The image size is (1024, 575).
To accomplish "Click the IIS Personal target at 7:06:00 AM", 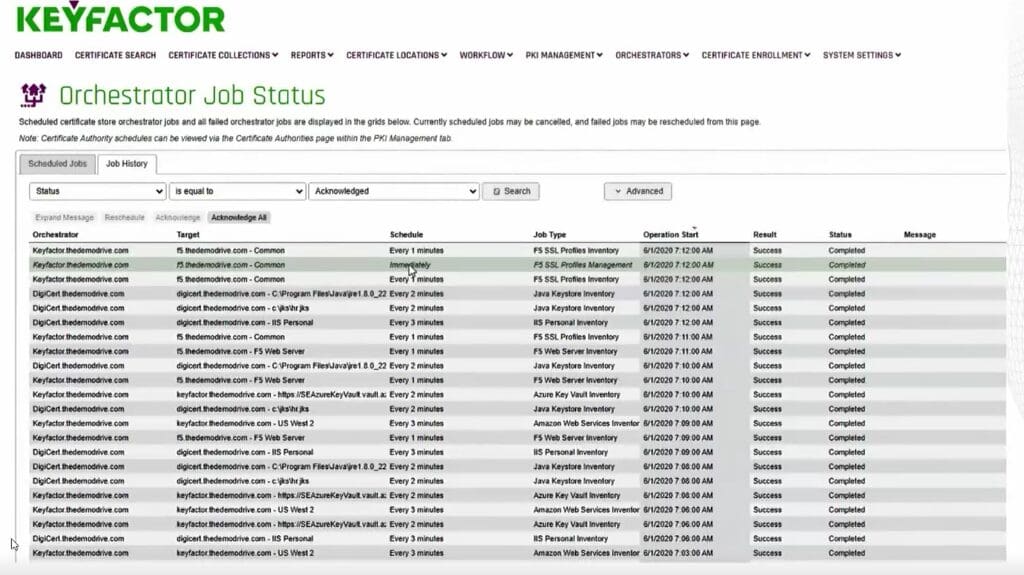I will pos(244,539).
